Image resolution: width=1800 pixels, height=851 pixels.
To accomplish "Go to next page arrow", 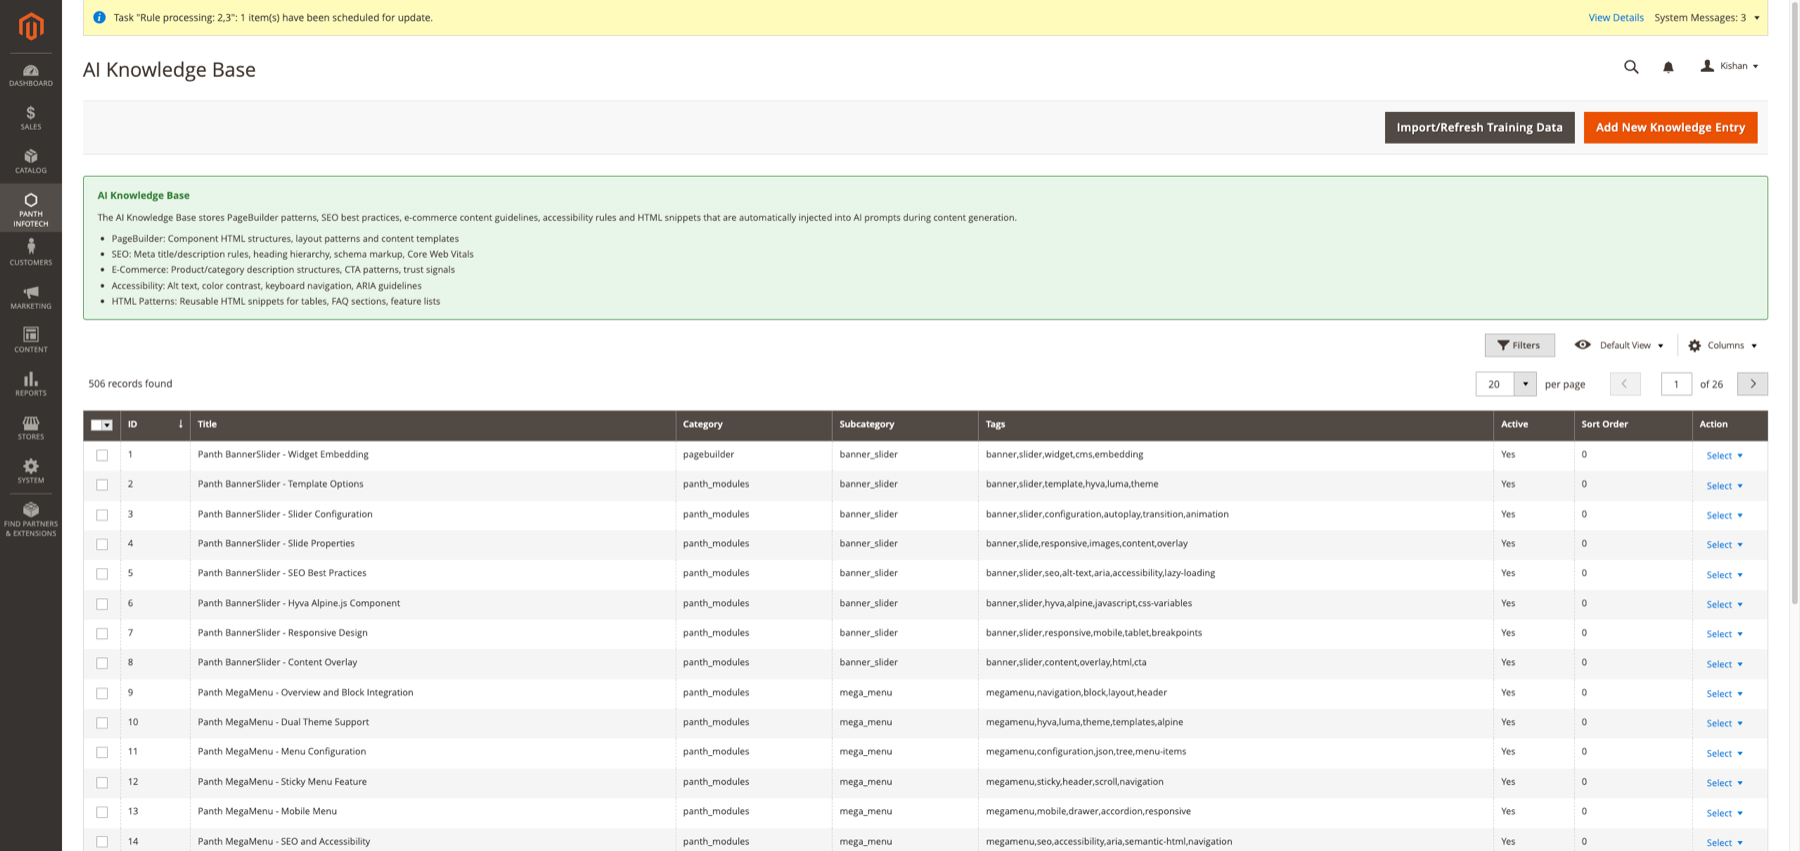I will click(1752, 384).
